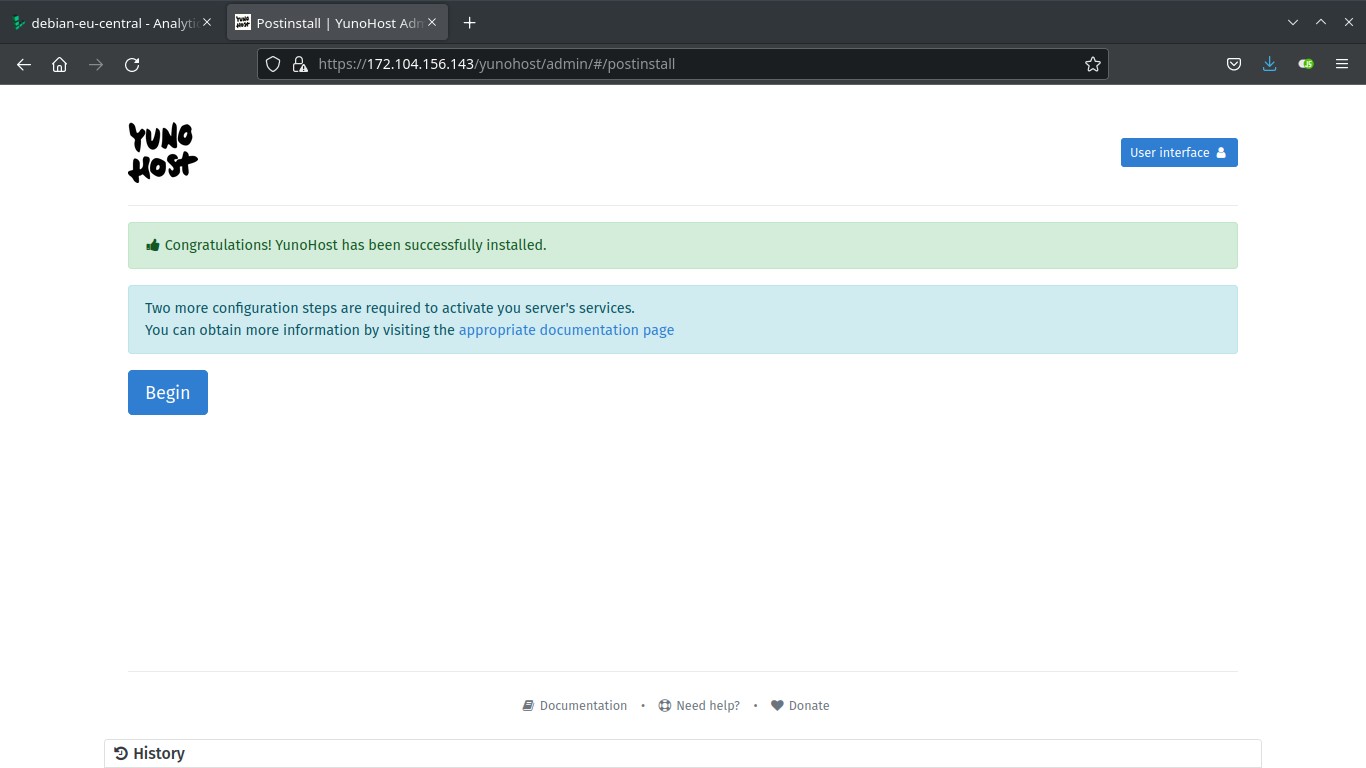The image size is (1366, 768).
Task: Click the Donate heart link
Action: click(800, 705)
